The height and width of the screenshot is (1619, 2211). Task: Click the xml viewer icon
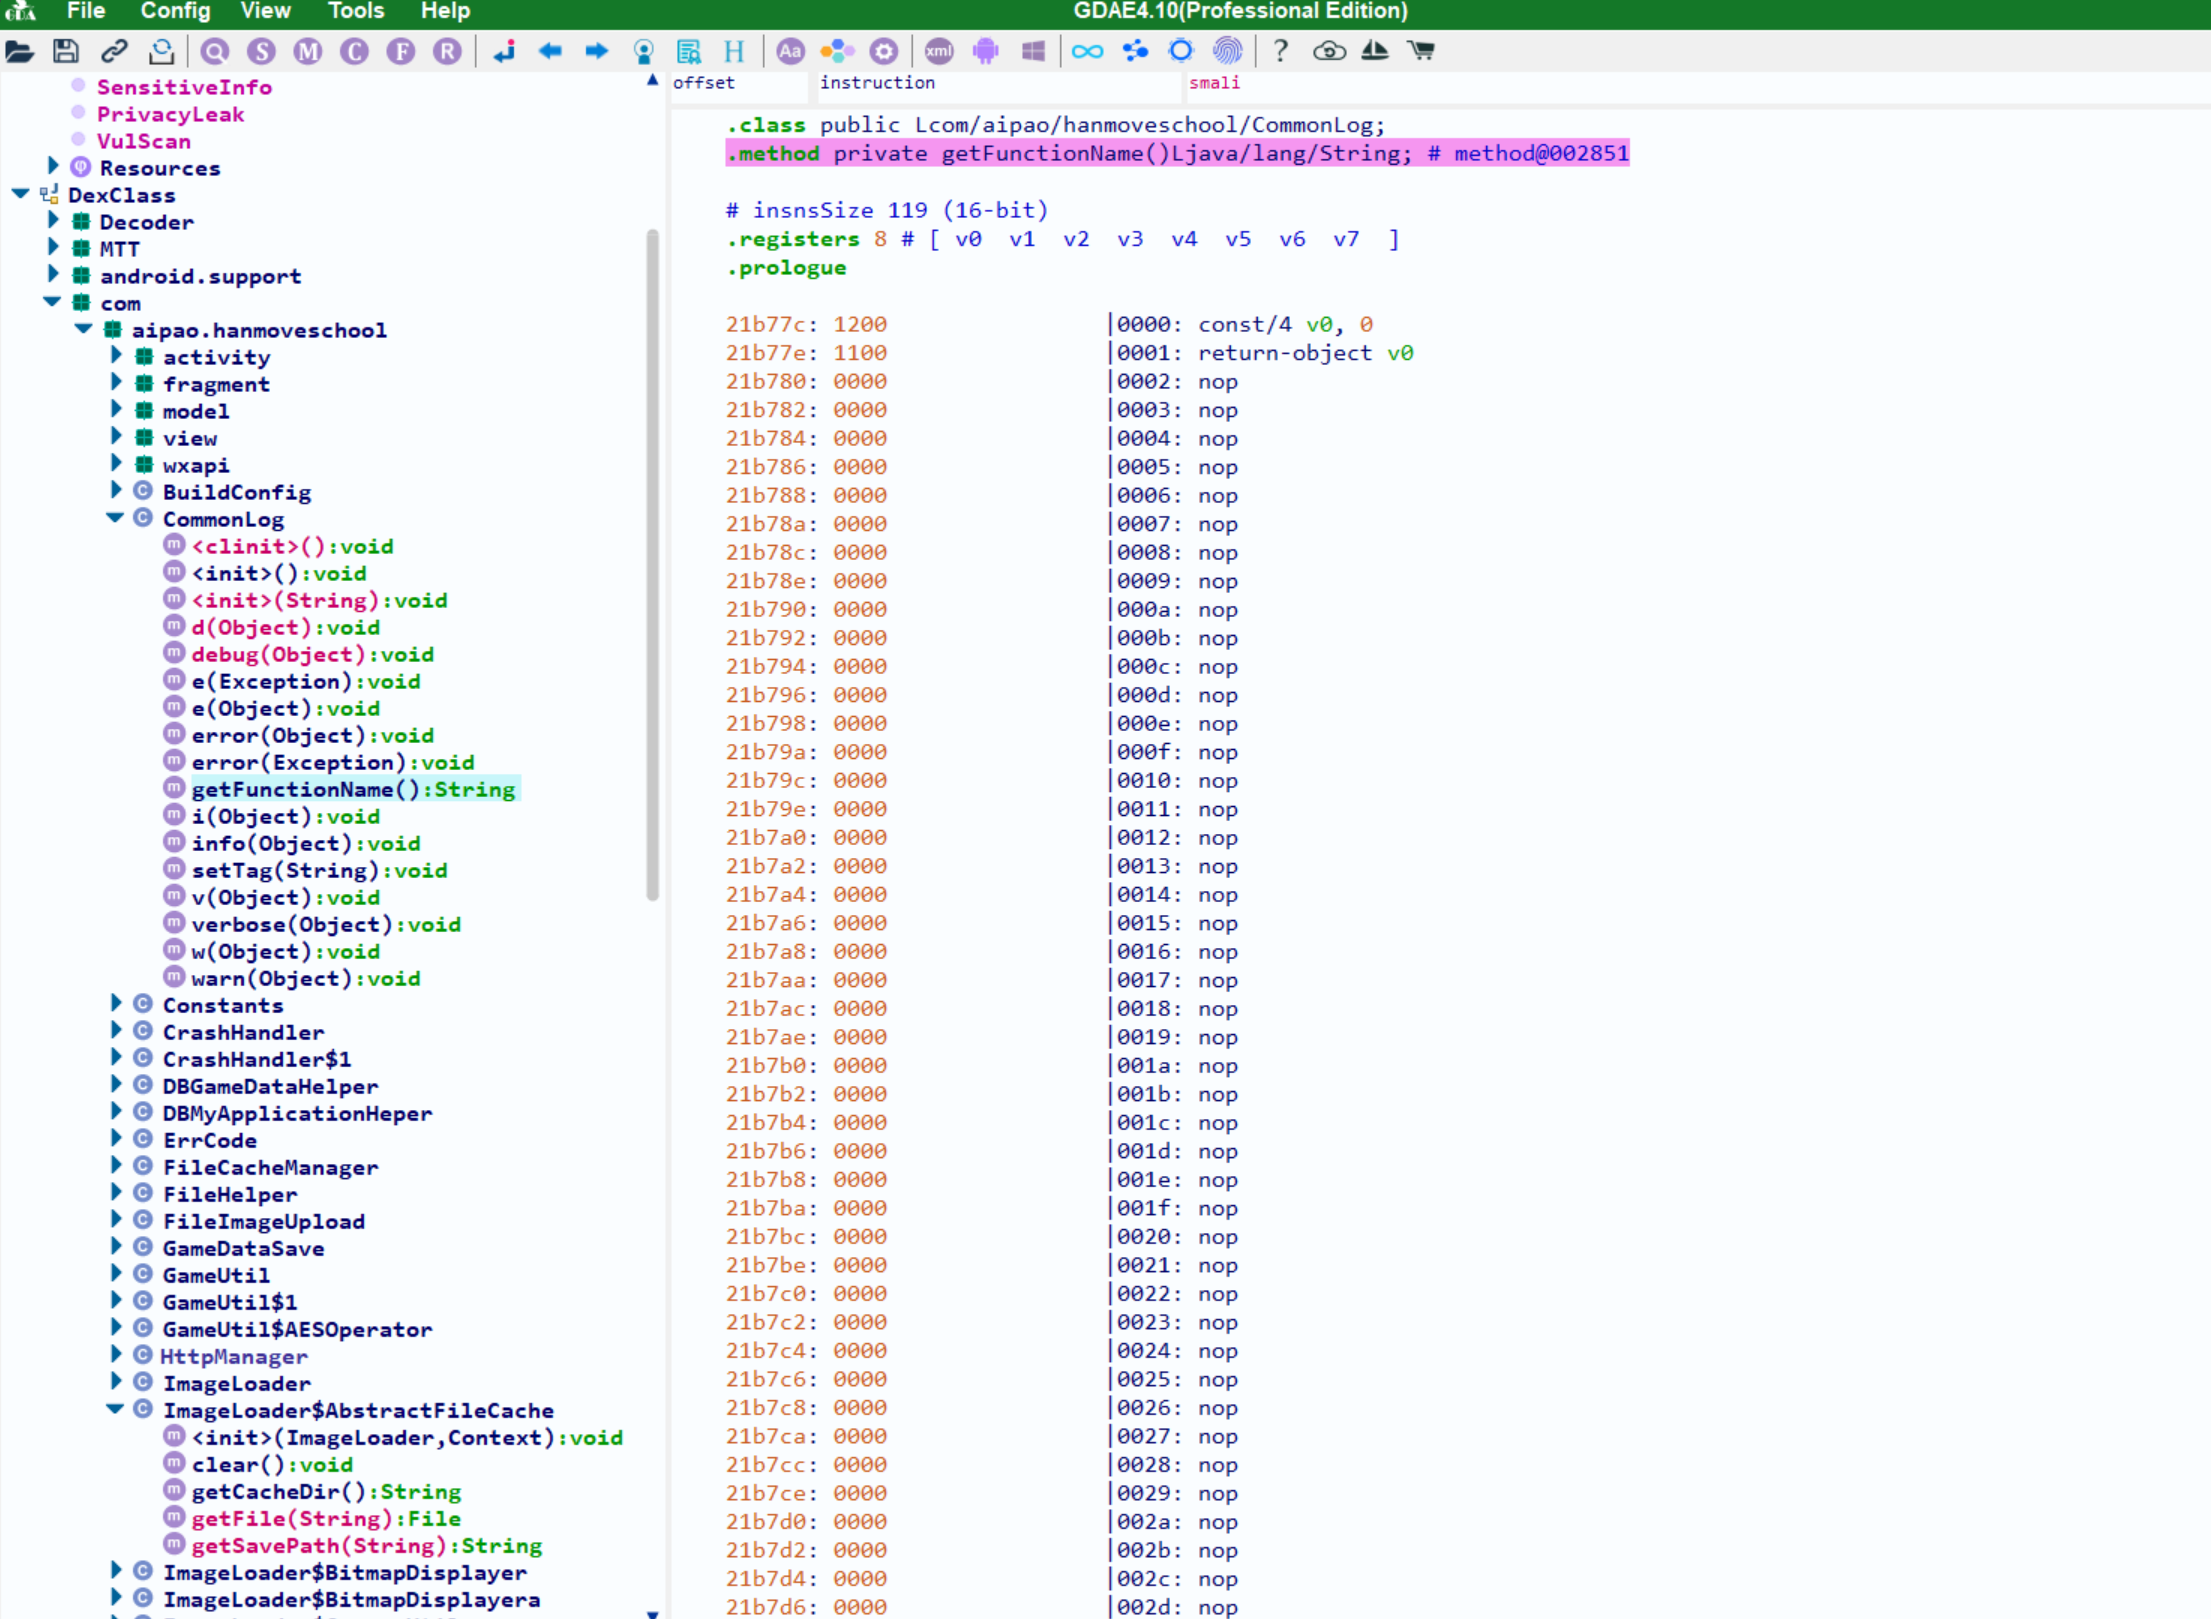[938, 51]
